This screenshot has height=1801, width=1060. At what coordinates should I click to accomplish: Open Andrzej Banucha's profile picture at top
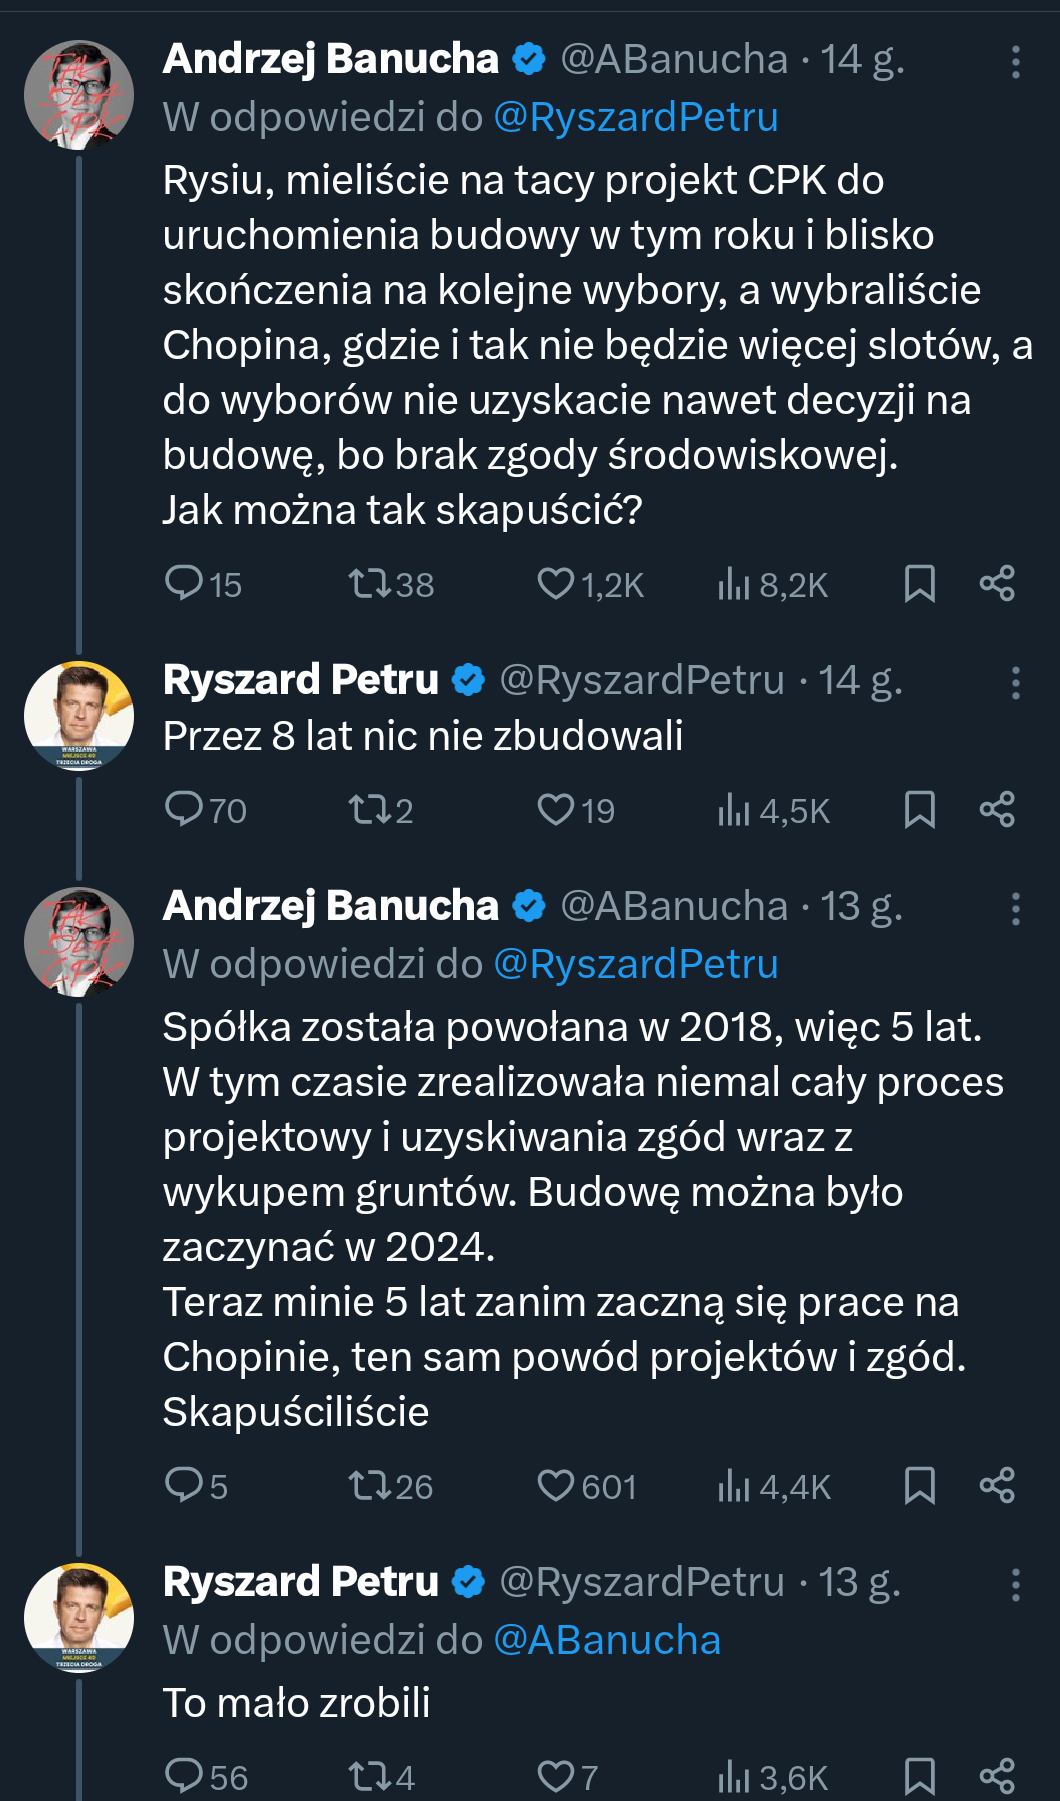point(79,95)
